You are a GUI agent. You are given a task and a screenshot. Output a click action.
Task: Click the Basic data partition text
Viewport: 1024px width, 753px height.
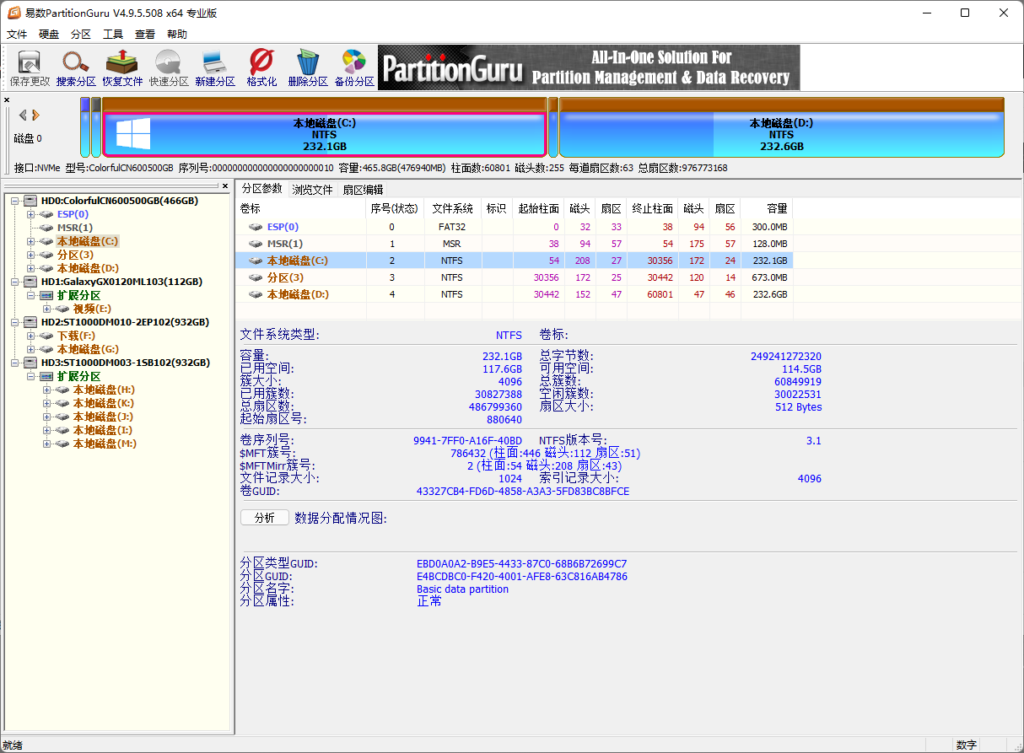(462, 589)
